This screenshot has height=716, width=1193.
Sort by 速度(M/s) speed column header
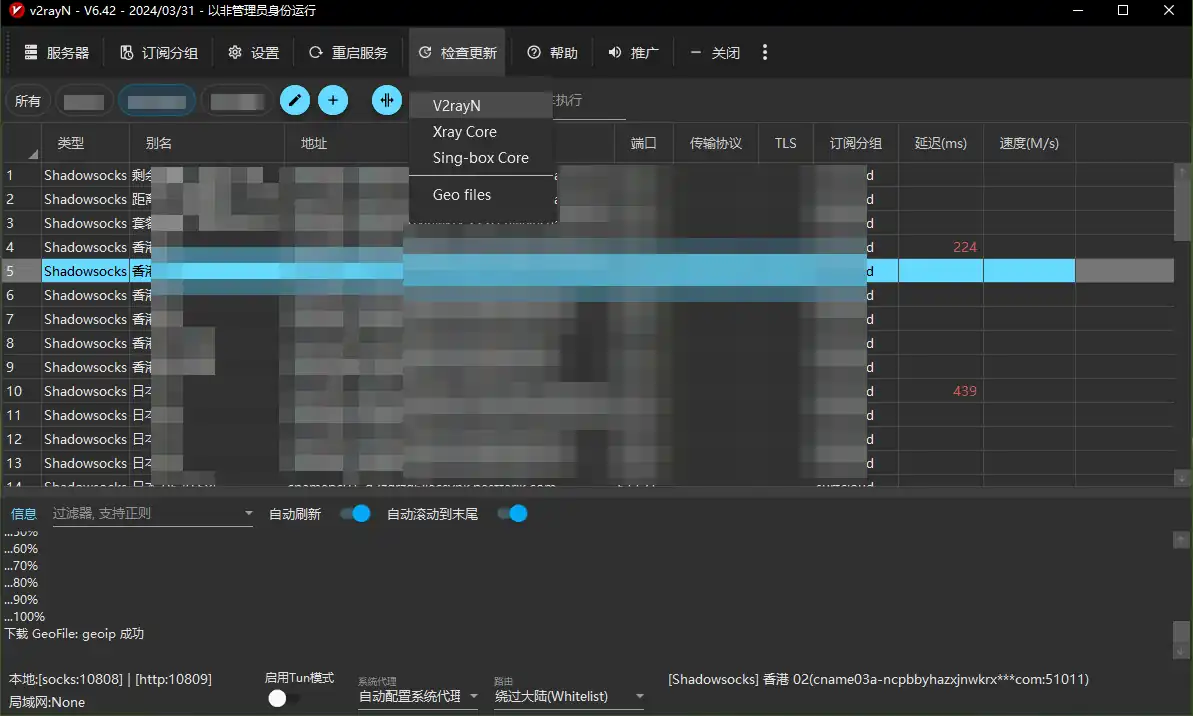1029,143
